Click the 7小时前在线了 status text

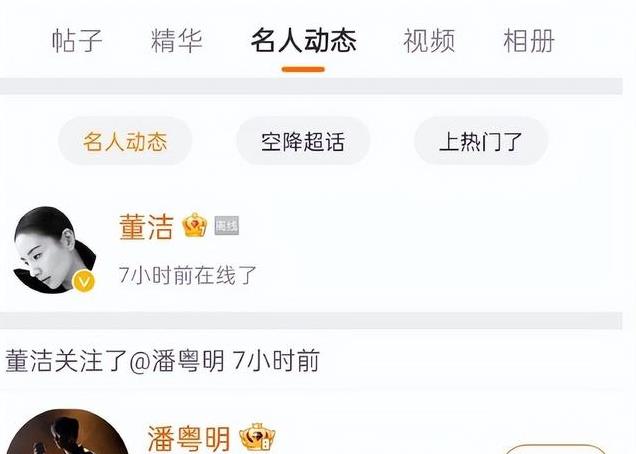click(188, 275)
